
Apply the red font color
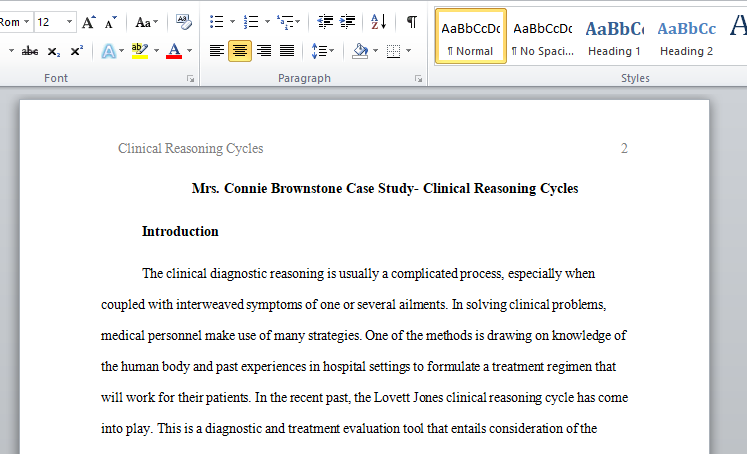[x=174, y=51]
